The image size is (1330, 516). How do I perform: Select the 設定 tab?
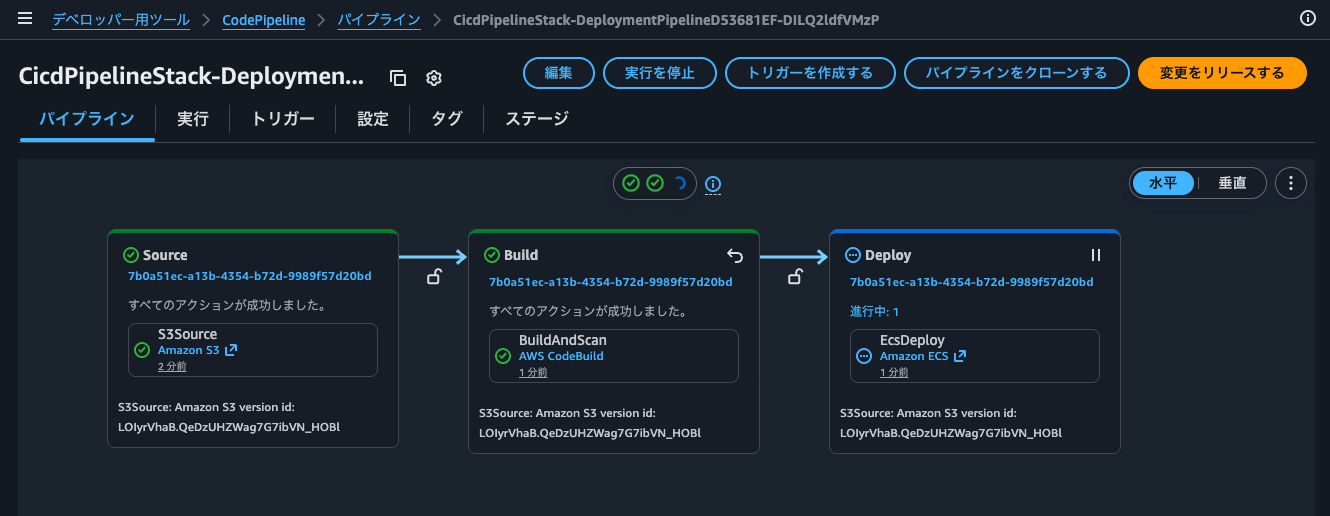tap(373, 119)
